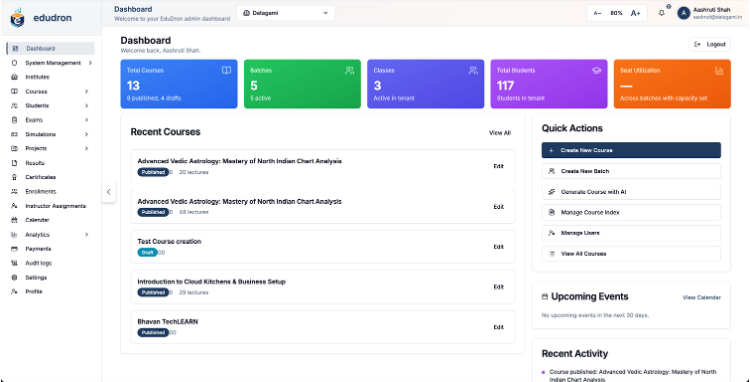Click Manage Course Index button
This screenshot has width=750, height=382.
pos(631,212)
